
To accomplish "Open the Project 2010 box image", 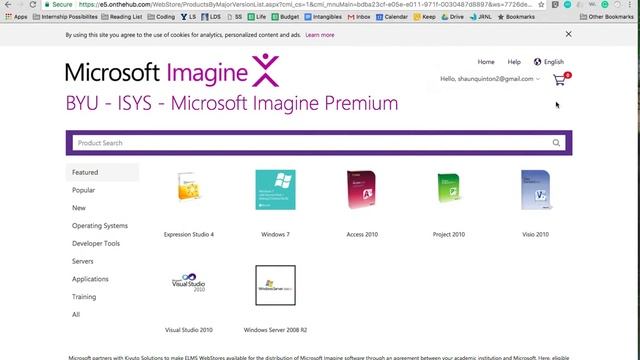I will [449, 188].
